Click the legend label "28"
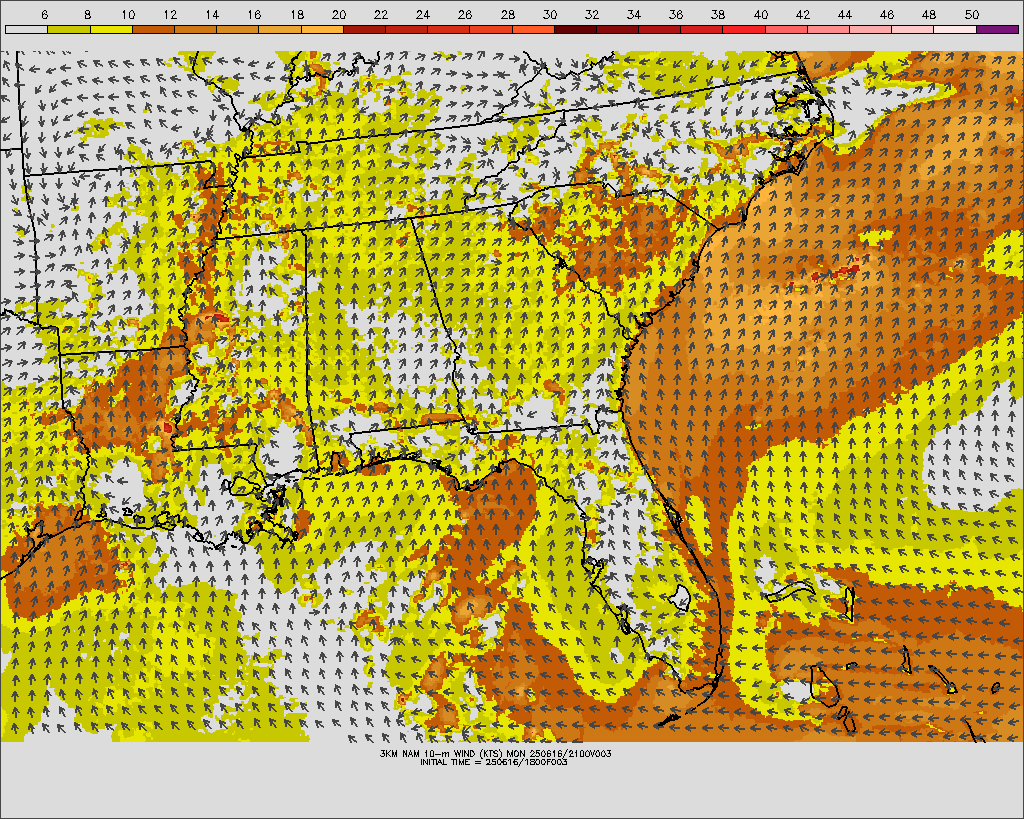 507,14
